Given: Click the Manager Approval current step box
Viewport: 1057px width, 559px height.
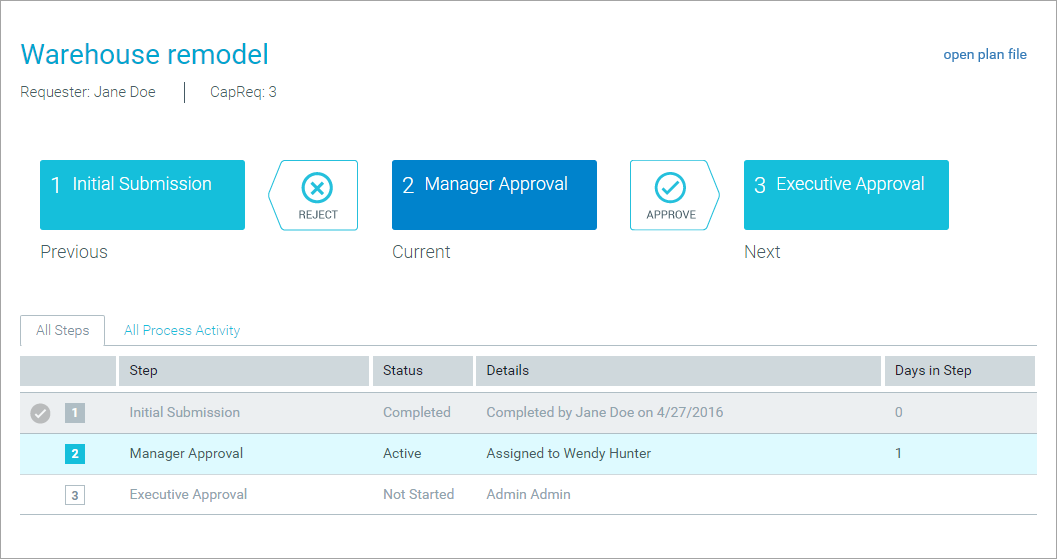Looking at the screenshot, I should (x=494, y=195).
